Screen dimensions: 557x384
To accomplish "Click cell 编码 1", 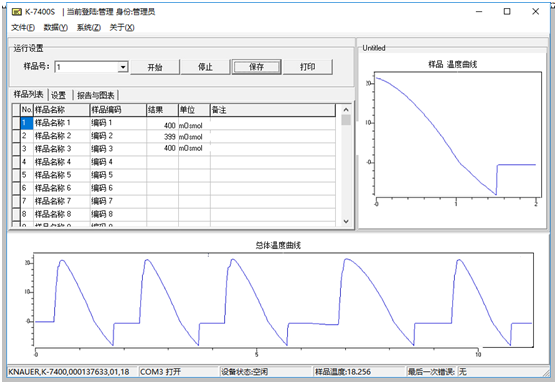I will click(118, 123).
